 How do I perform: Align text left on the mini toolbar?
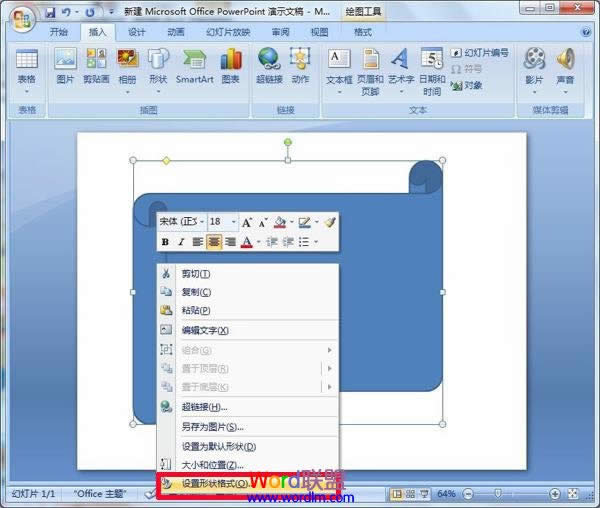(197, 242)
